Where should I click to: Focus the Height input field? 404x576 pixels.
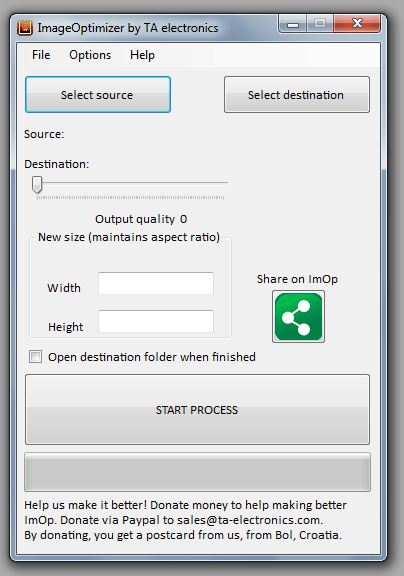pyautogui.click(x=156, y=321)
